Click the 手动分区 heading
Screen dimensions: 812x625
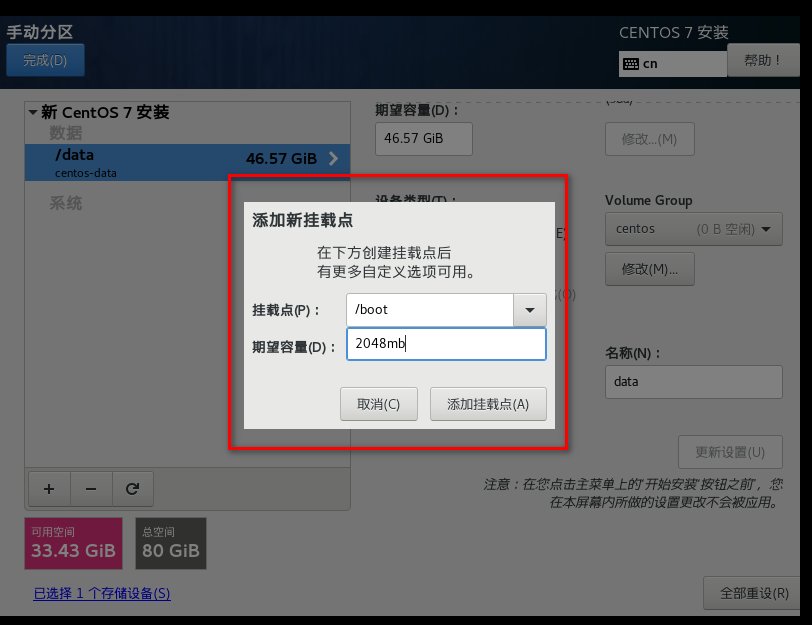[x=40, y=32]
